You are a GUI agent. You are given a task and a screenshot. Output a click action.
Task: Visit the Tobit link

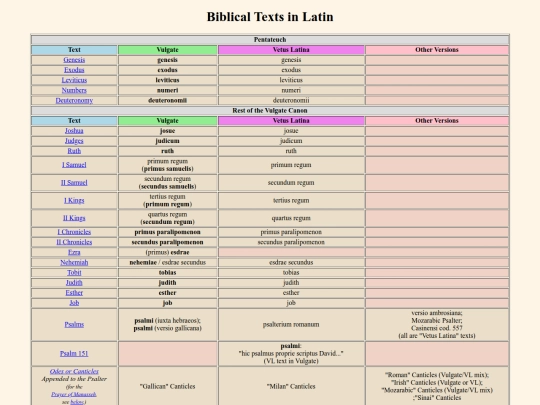point(74,273)
